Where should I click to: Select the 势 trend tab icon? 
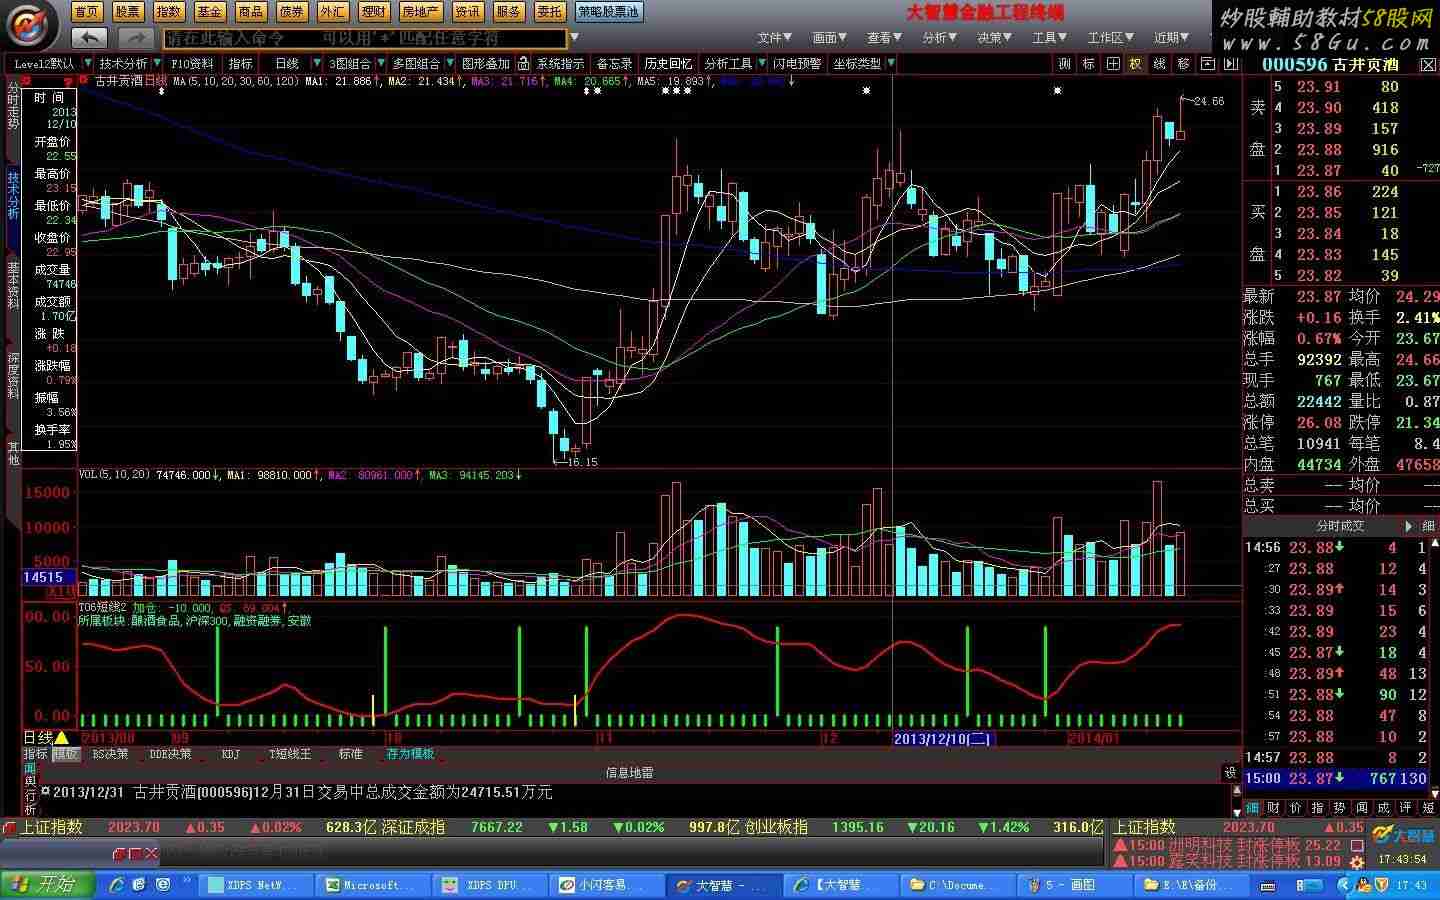(x=1340, y=807)
